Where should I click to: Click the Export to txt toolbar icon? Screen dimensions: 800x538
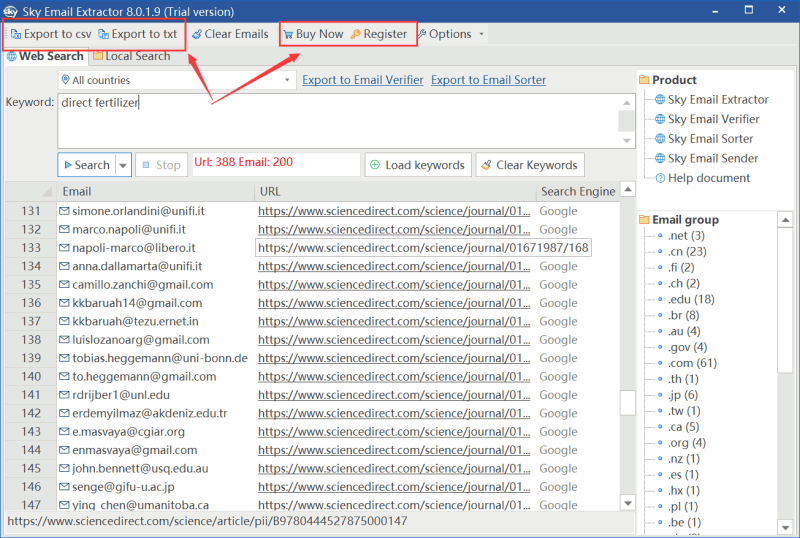(104, 34)
